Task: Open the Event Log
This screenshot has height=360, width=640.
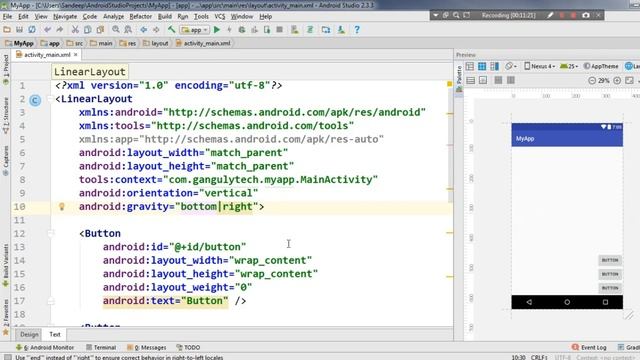Action: click(x=589, y=347)
